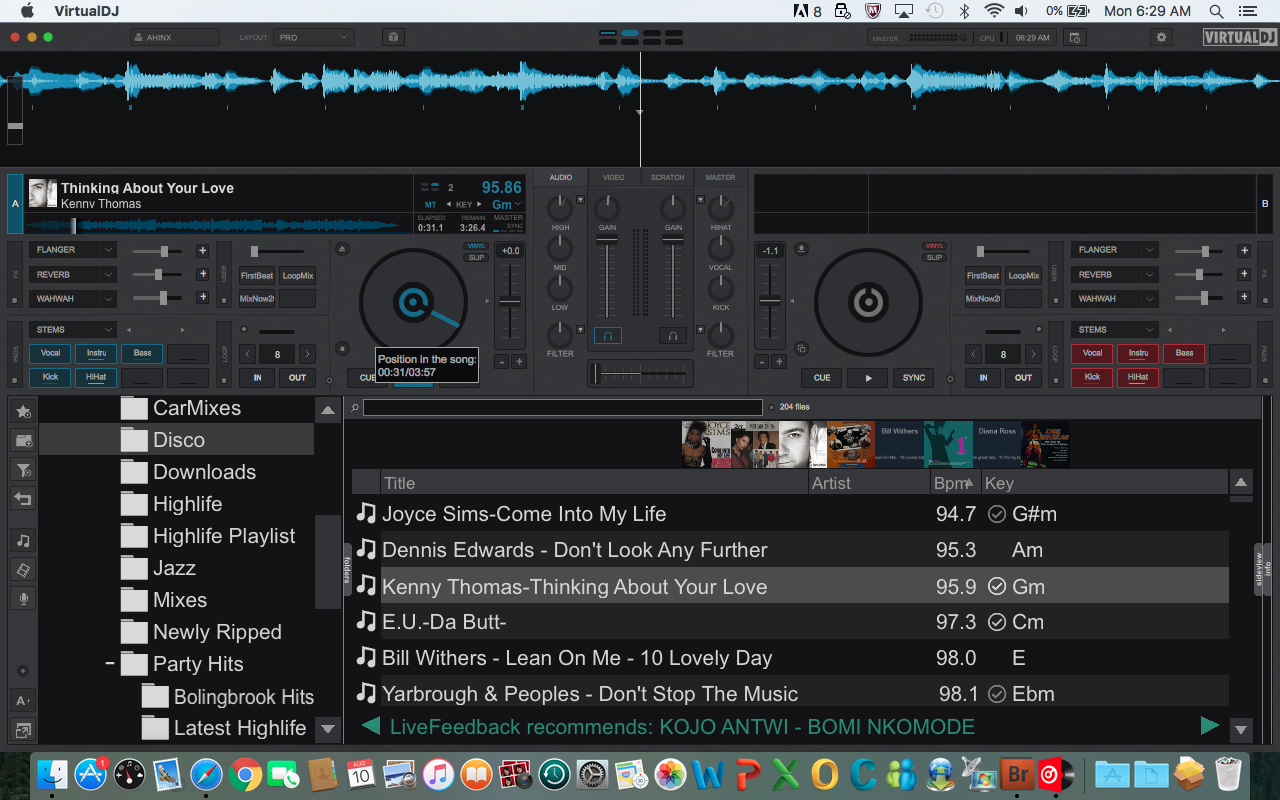This screenshot has height=800, width=1280.
Task: Eject track from deck B
Action: (x=802, y=249)
